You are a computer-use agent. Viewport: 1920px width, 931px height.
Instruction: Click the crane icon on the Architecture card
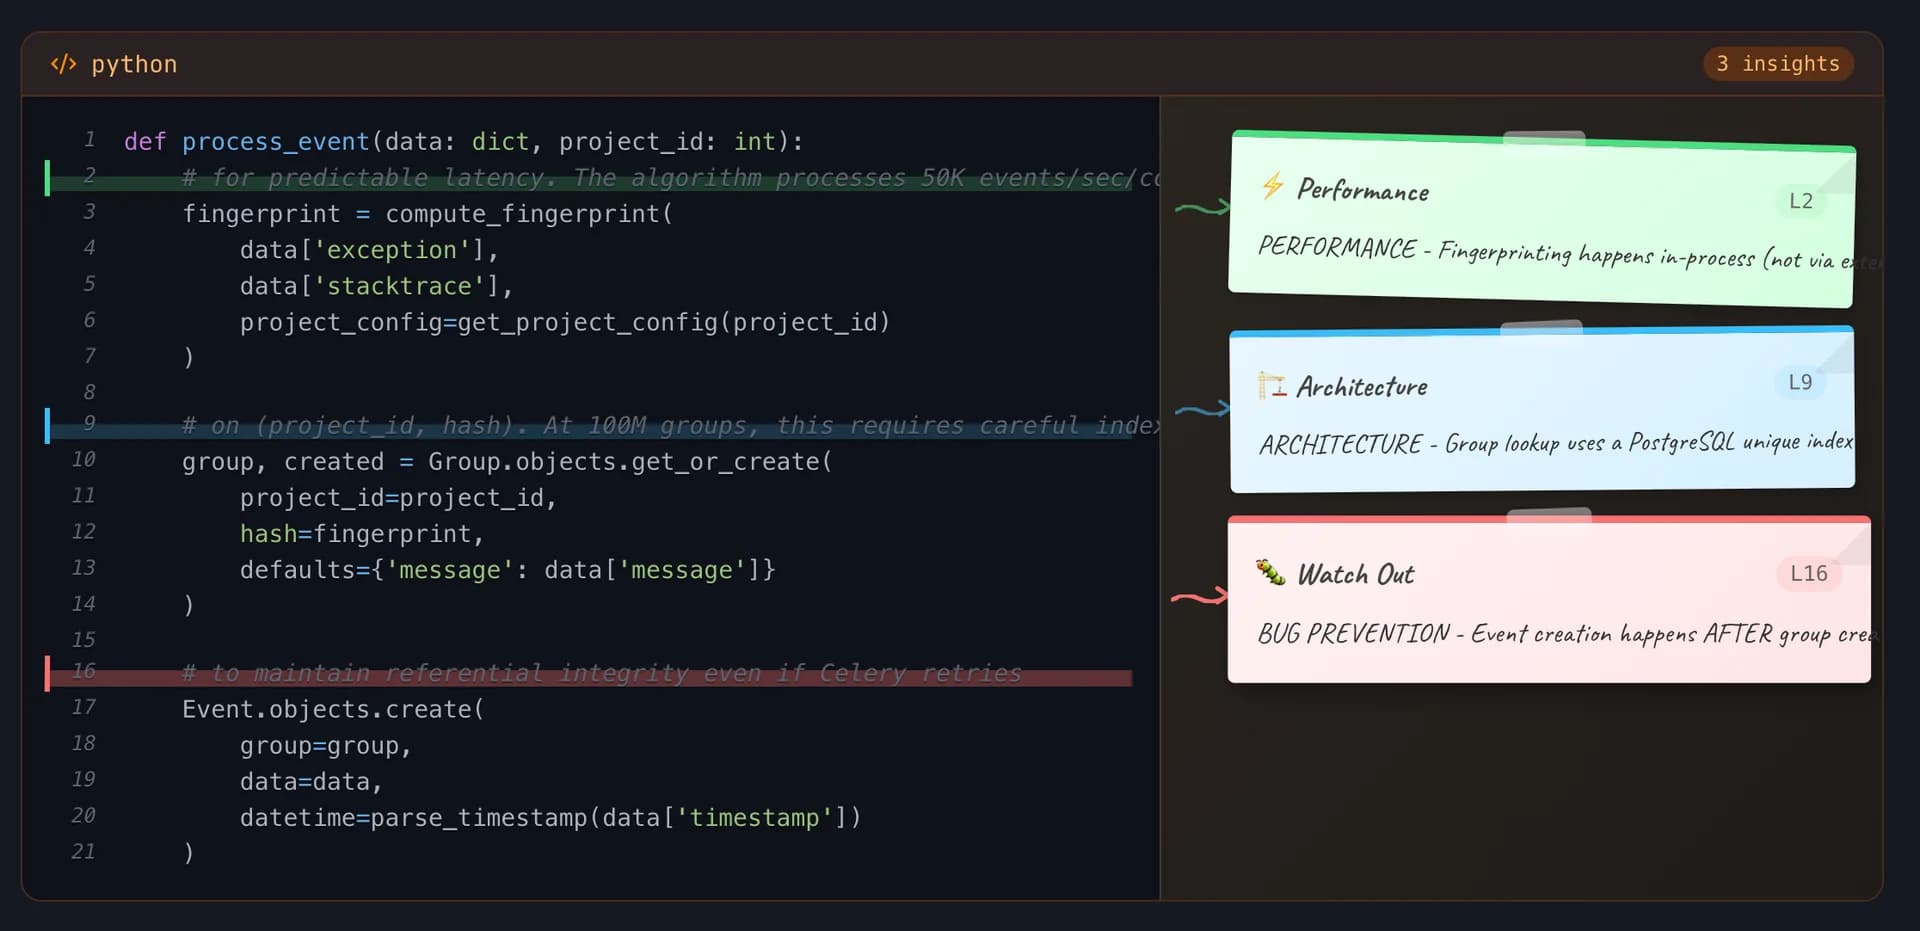click(1270, 383)
